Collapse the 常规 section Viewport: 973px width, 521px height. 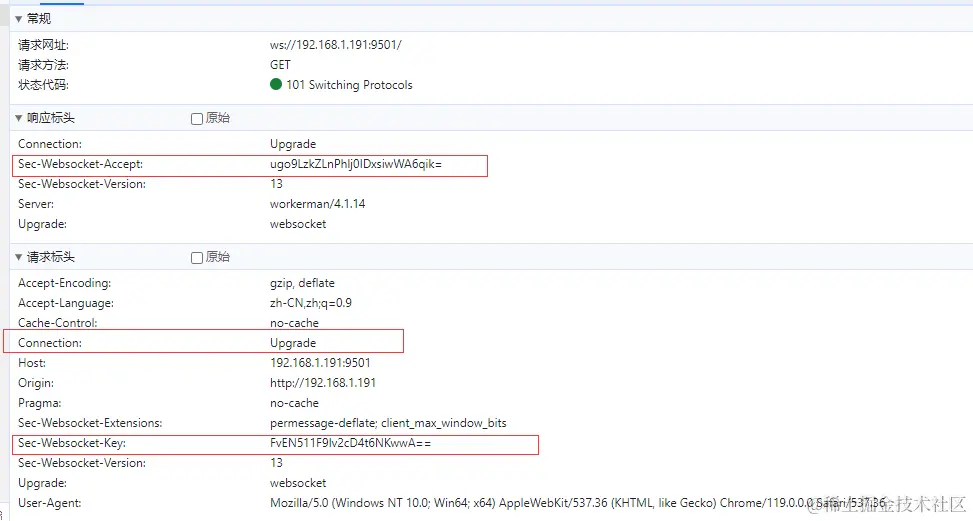click(x=19, y=19)
